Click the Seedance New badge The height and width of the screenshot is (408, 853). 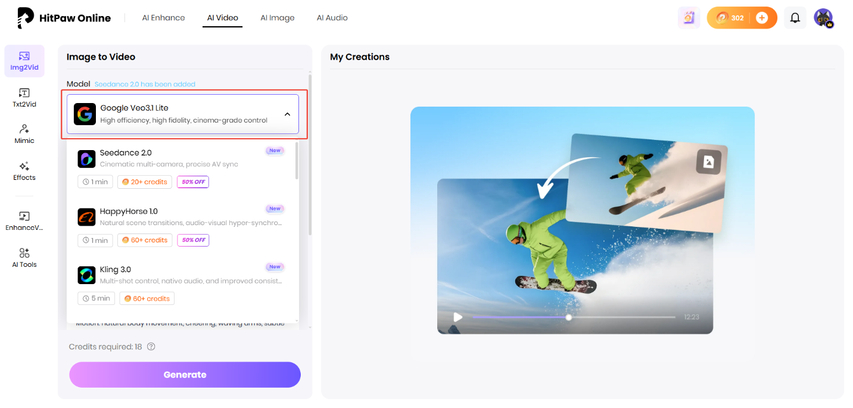pos(275,150)
